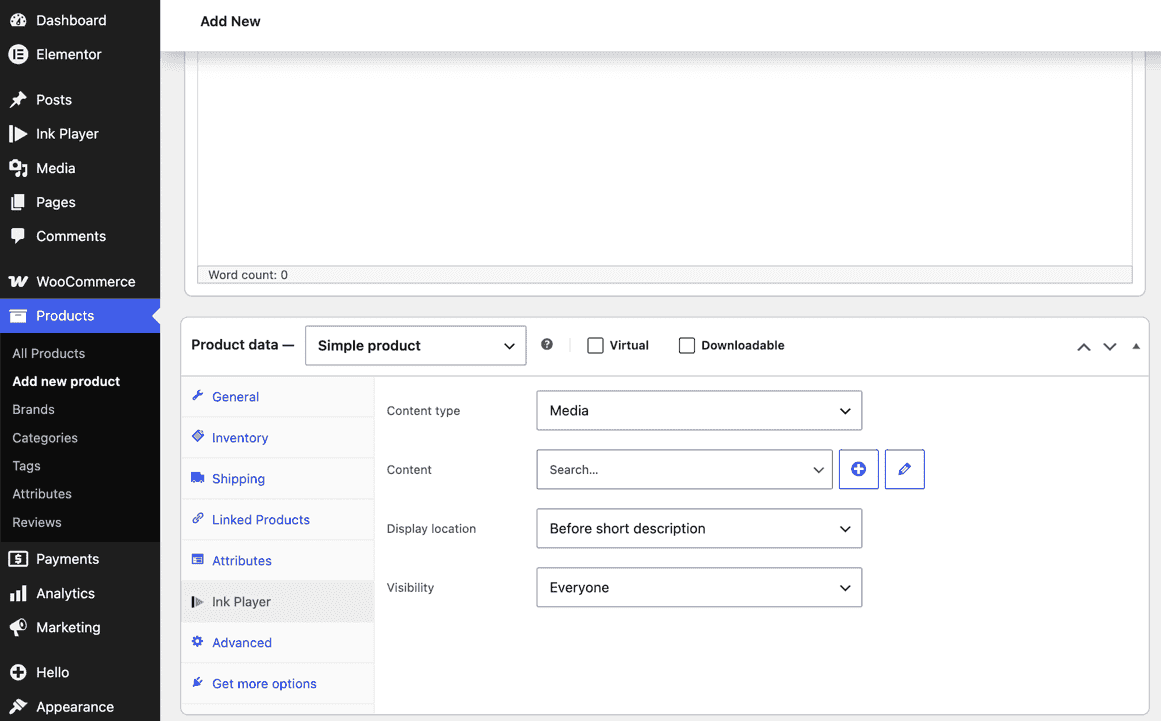The height and width of the screenshot is (721, 1161).
Task: Click the Payments dollar icon
Action: click(x=18, y=559)
